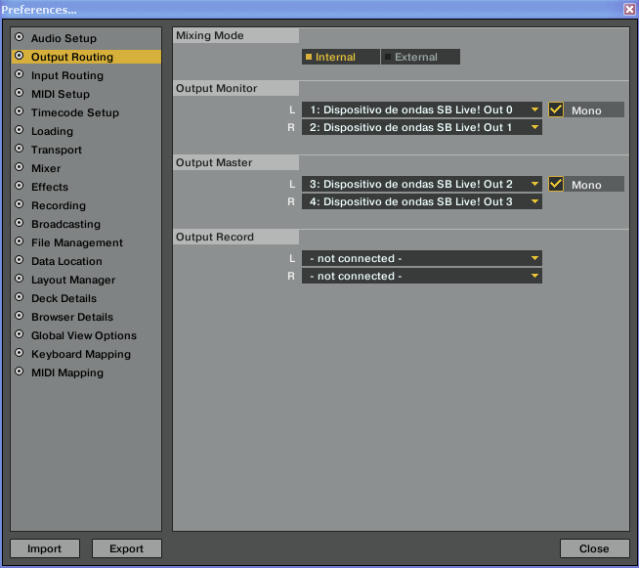Set Mixing Mode to Internal

(341, 57)
